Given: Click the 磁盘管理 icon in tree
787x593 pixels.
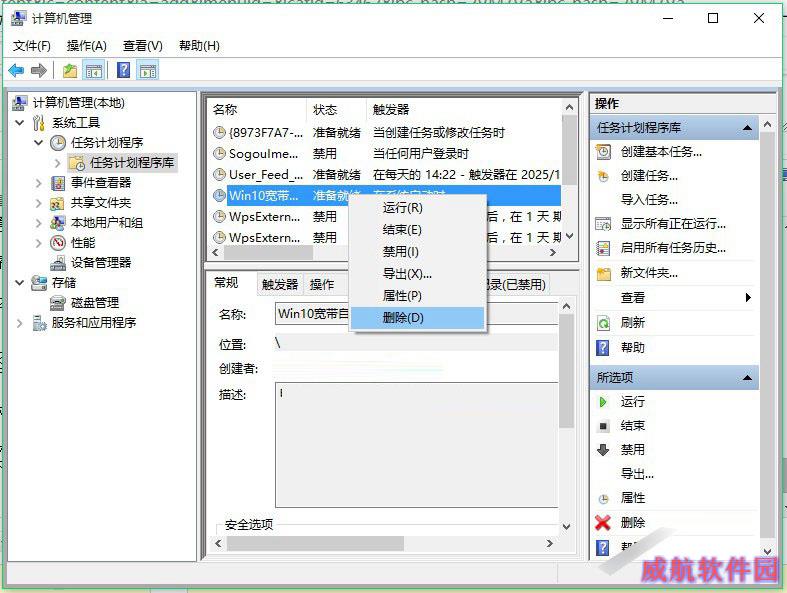Looking at the screenshot, I should coord(58,303).
